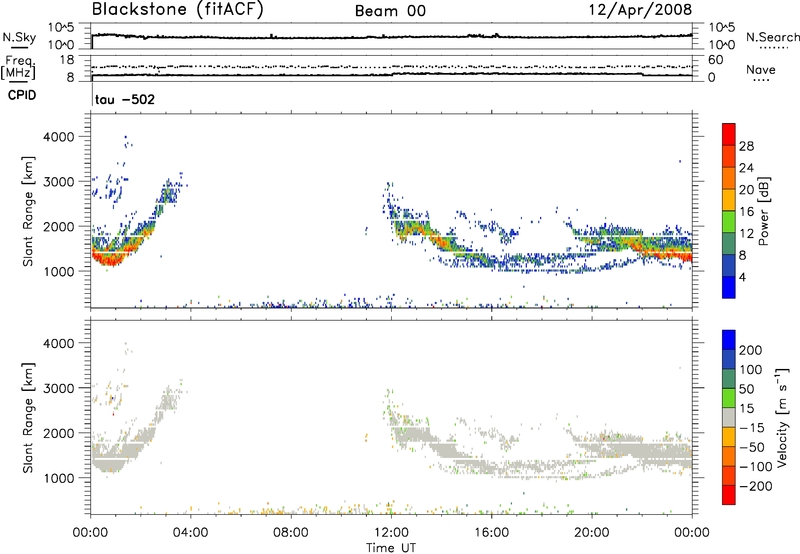Click the 'CPID' label

tap(22, 95)
